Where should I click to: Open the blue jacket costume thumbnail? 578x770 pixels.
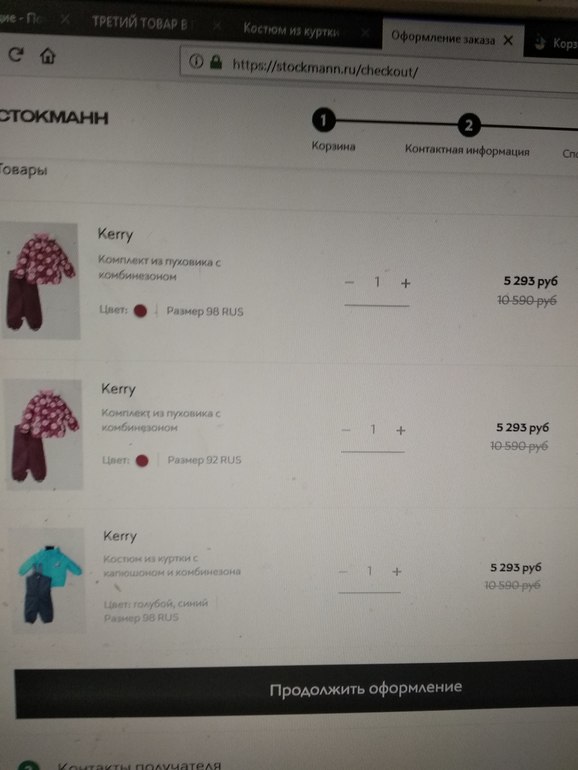(x=49, y=580)
